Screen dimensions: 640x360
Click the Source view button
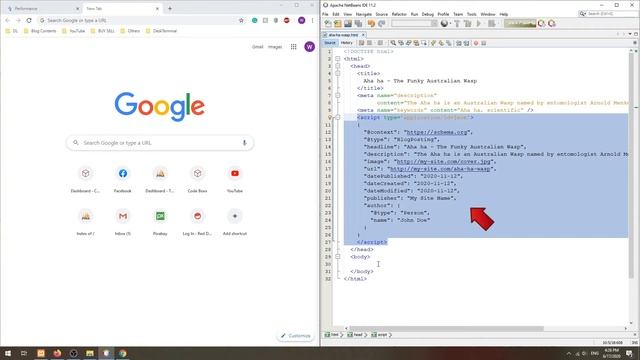pyautogui.click(x=330, y=43)
